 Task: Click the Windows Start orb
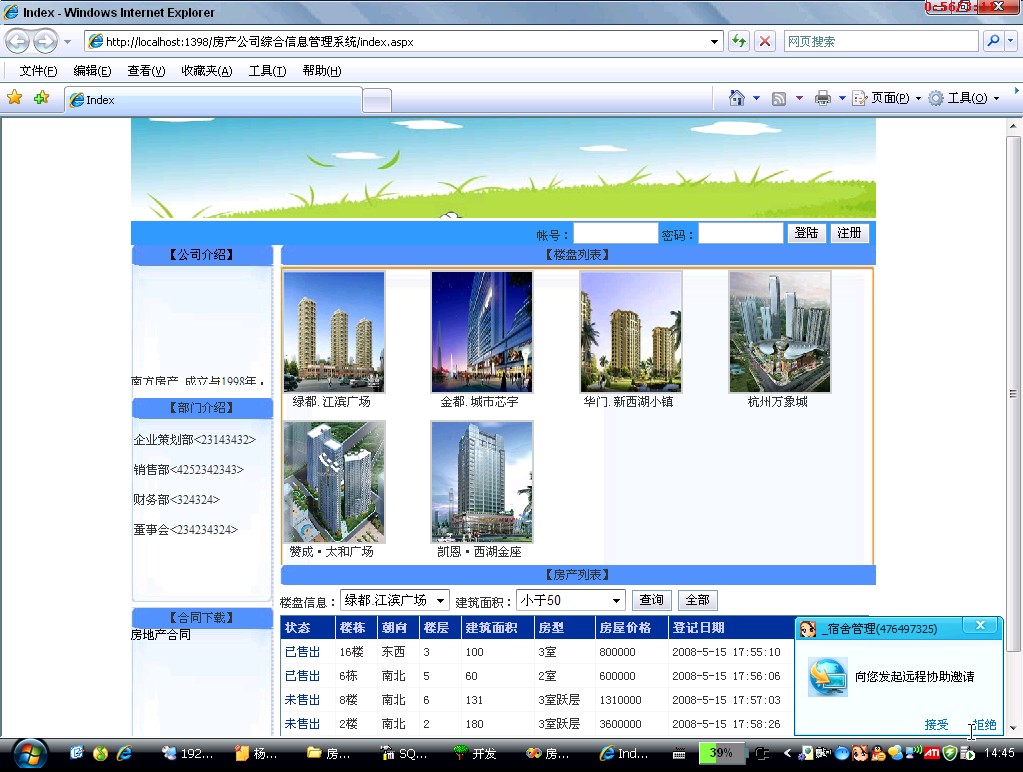(29, 755)
